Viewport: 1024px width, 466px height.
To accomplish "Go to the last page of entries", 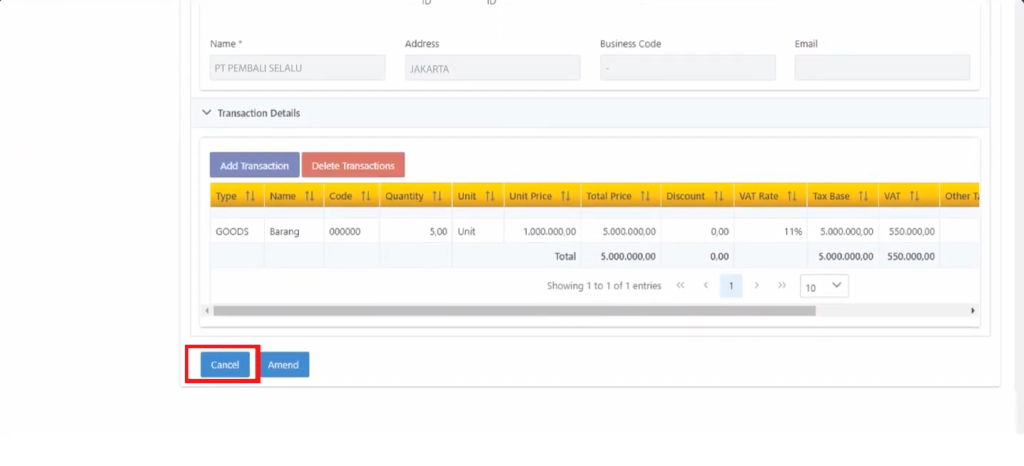I will 781,286.
